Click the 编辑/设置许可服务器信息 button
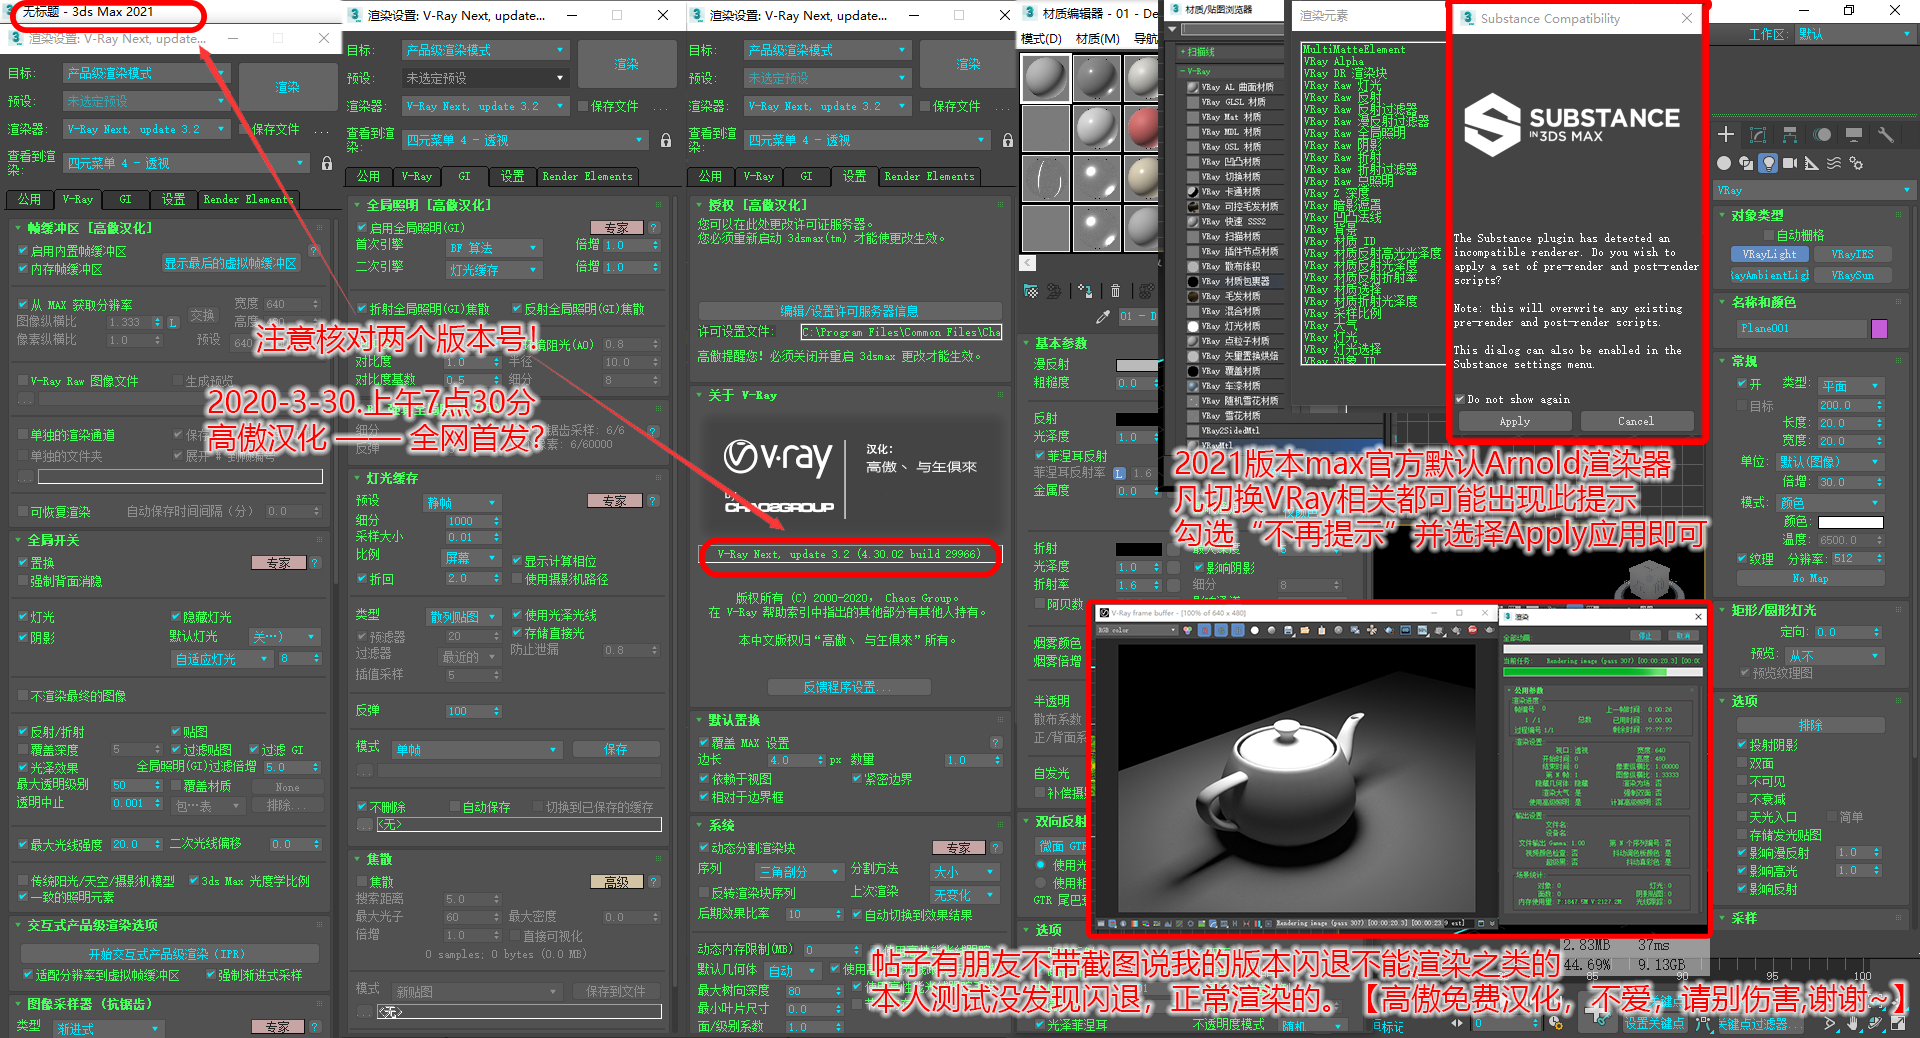This screenshot has width=1920, height=1038. click(x=849, y=310)
